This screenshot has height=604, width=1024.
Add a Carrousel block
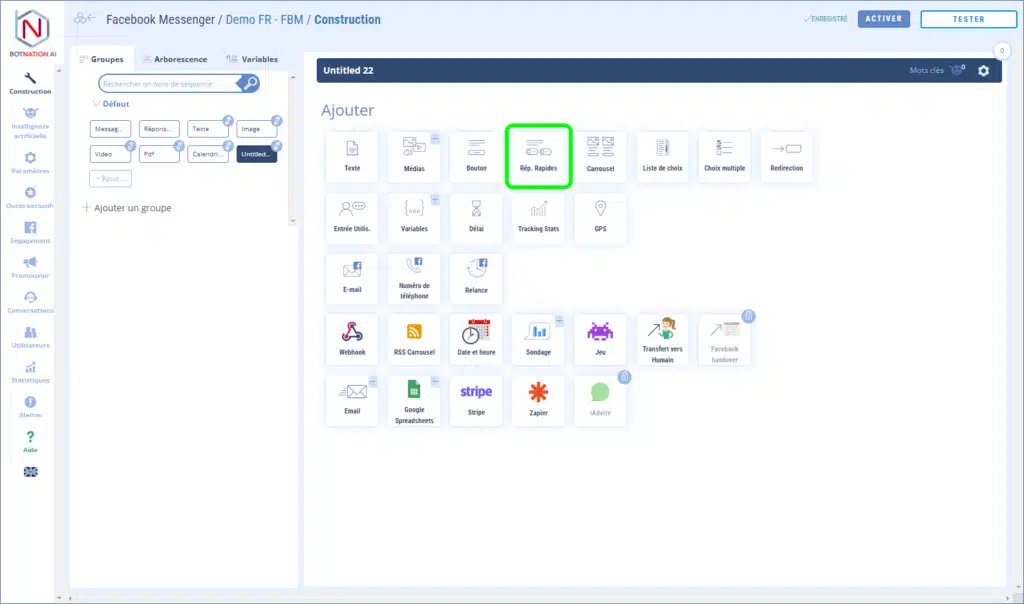pos(600,156)
